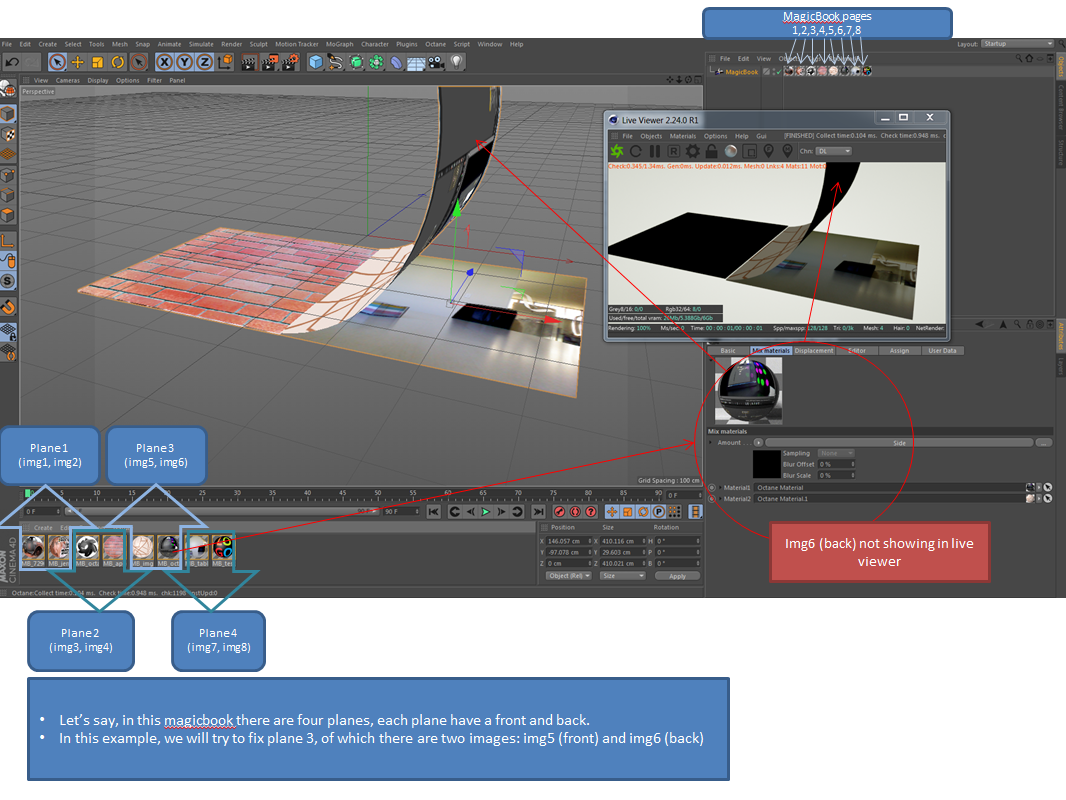
Task: Click the black shader preview swatch
Action: click(x=766, y=464)
